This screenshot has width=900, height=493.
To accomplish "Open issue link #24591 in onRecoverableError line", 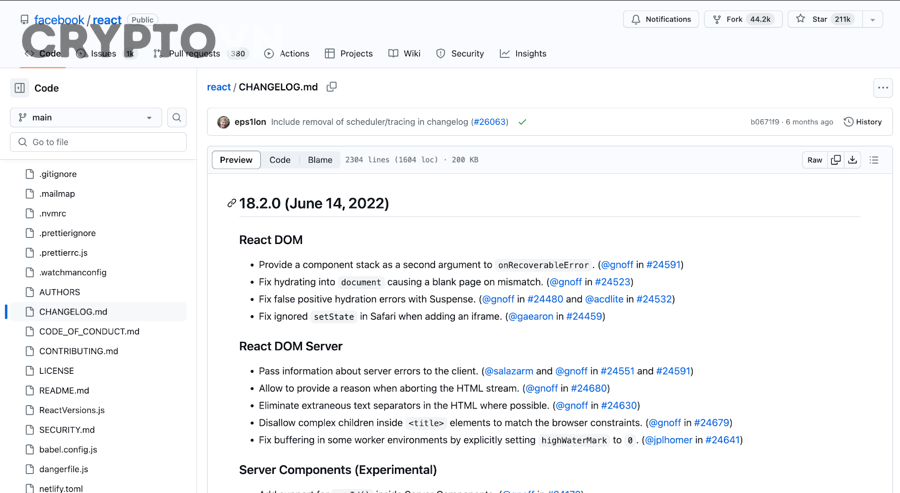I will point(663,265).
